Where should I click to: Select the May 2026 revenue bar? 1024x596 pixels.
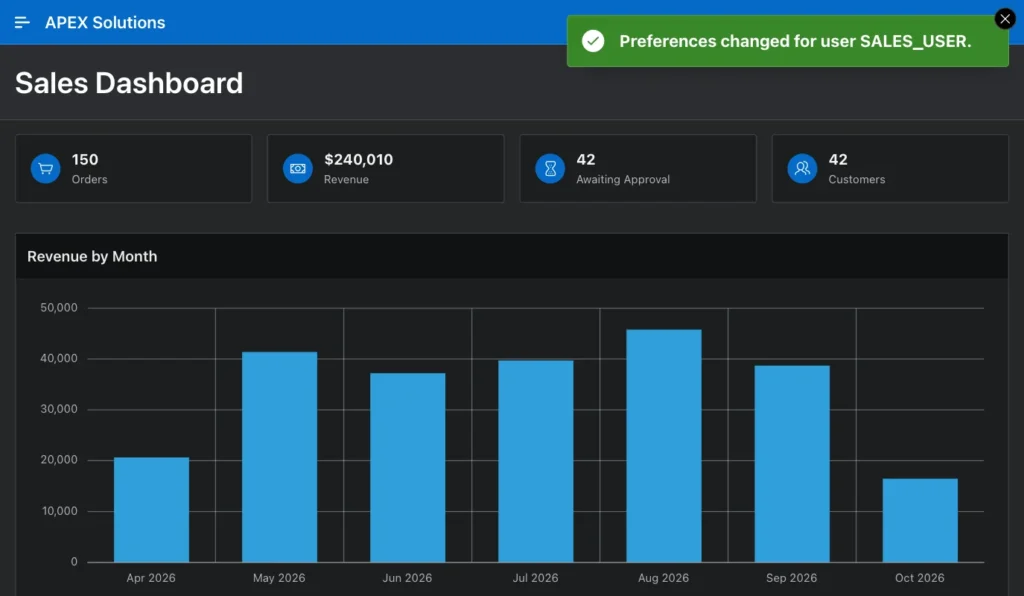[x=280, y=457]
